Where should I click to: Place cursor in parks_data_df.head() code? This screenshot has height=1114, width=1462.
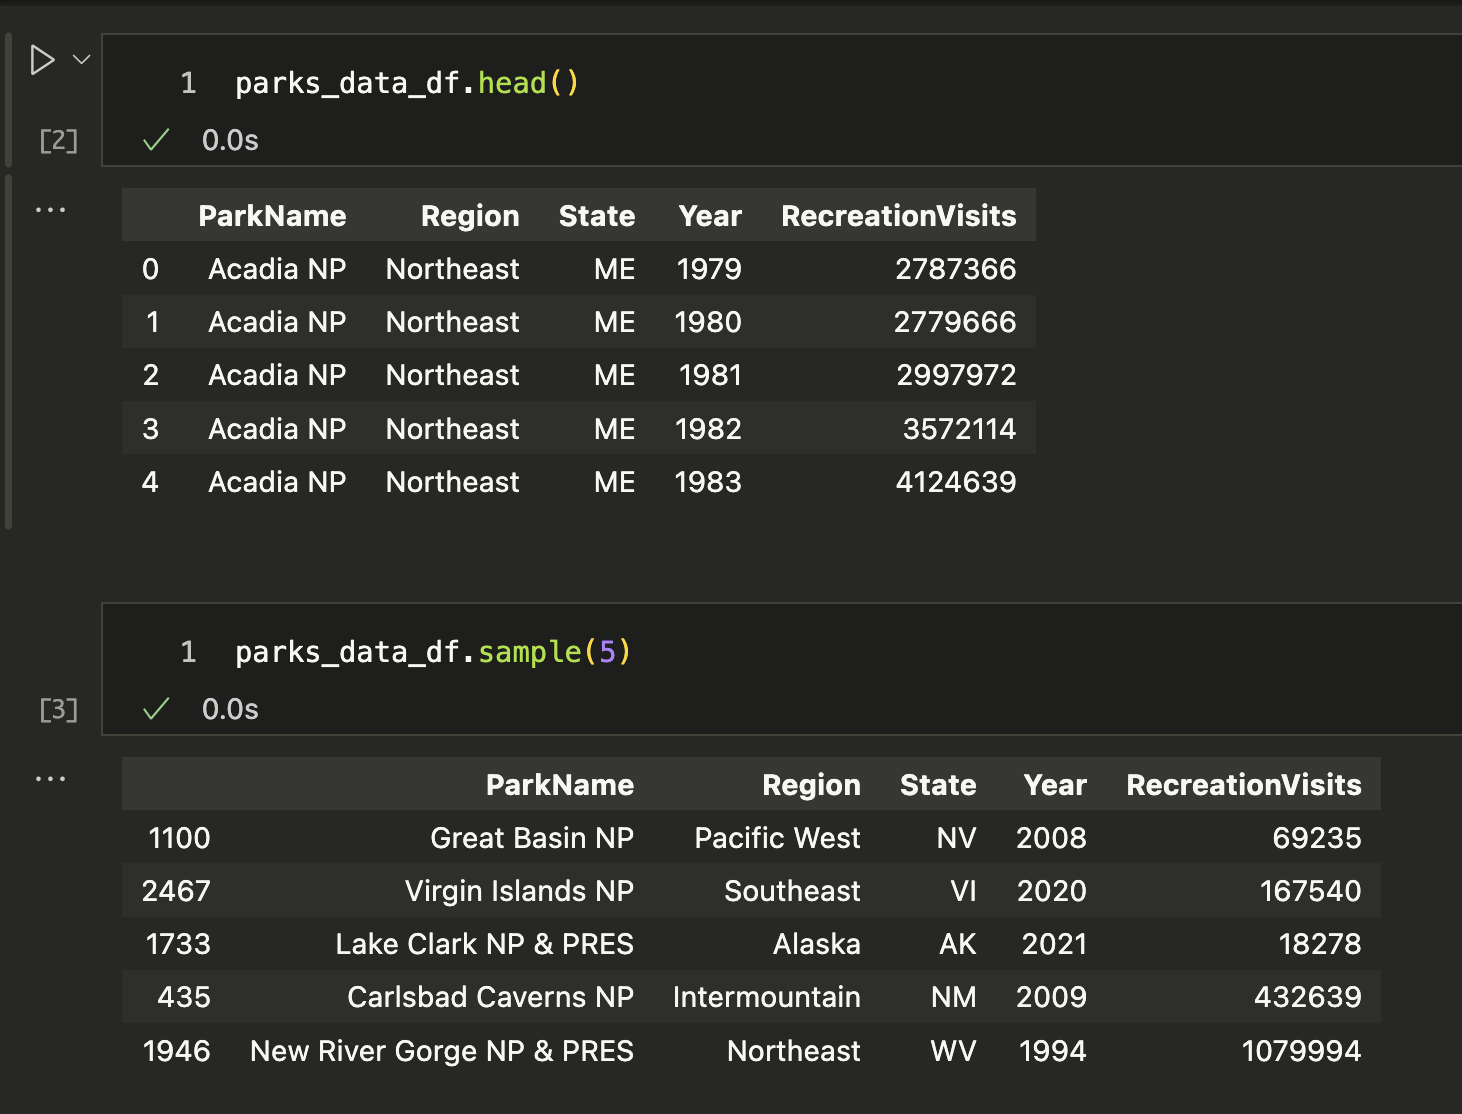[406, 83]
